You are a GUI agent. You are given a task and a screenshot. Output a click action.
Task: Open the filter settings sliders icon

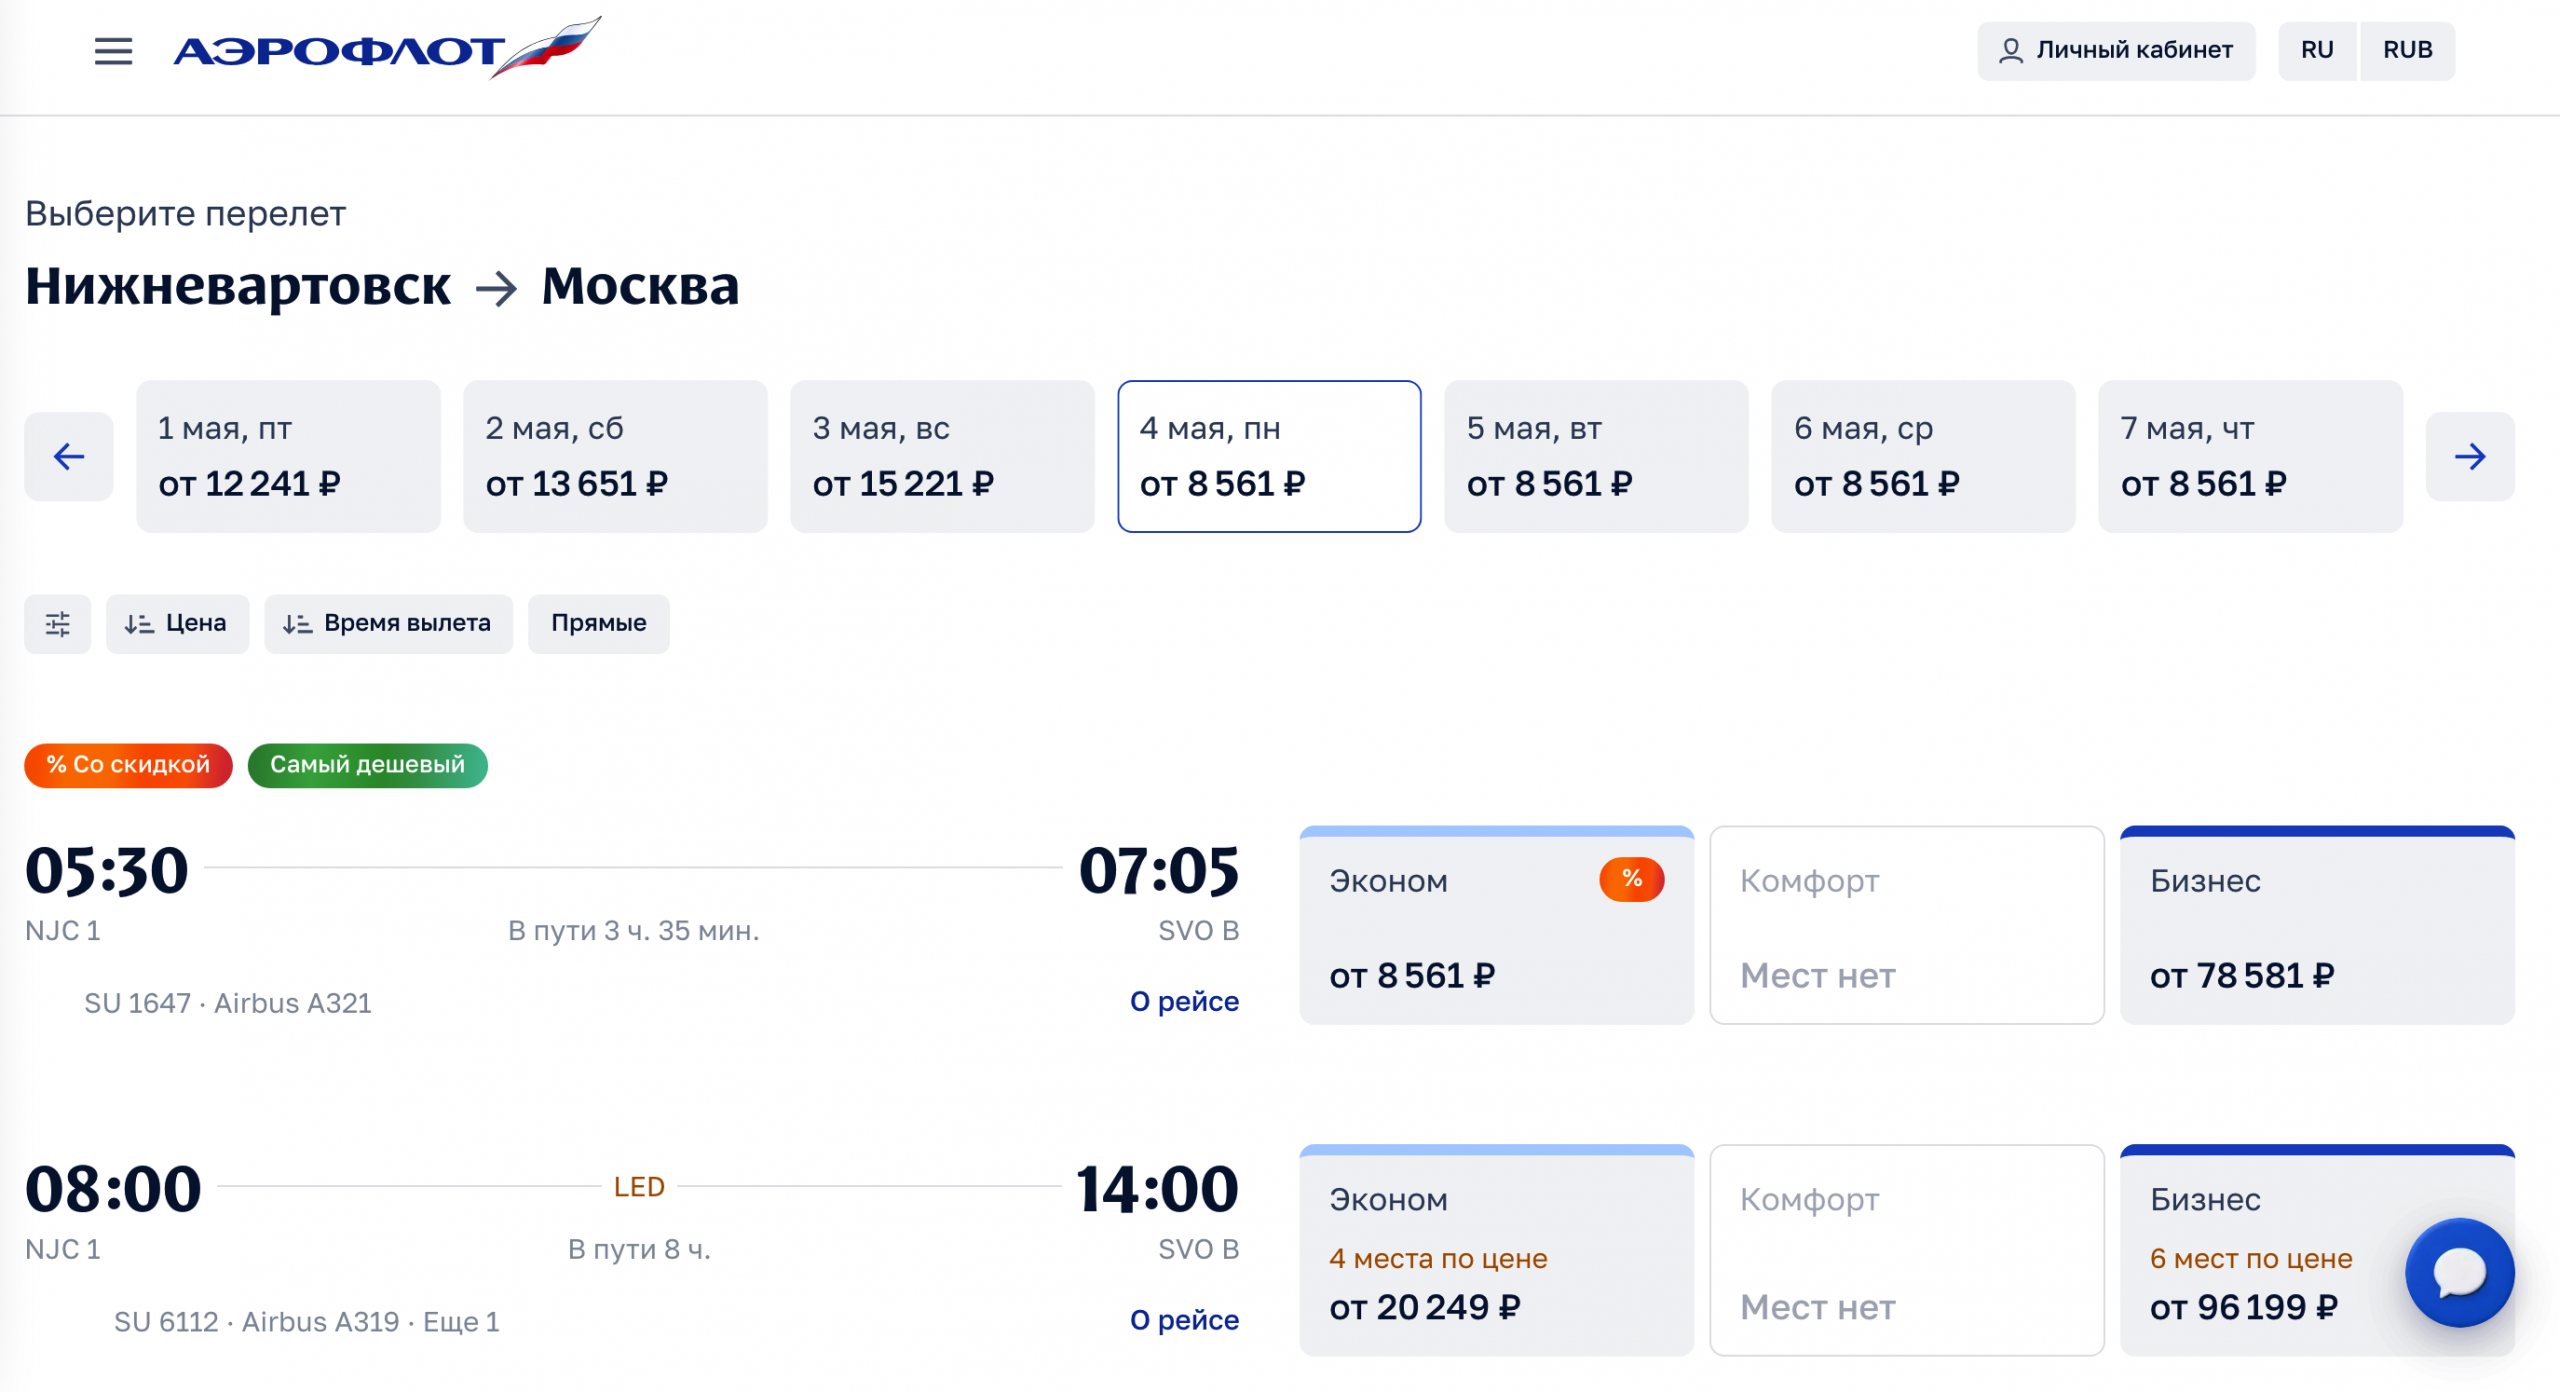pos(58,624)
